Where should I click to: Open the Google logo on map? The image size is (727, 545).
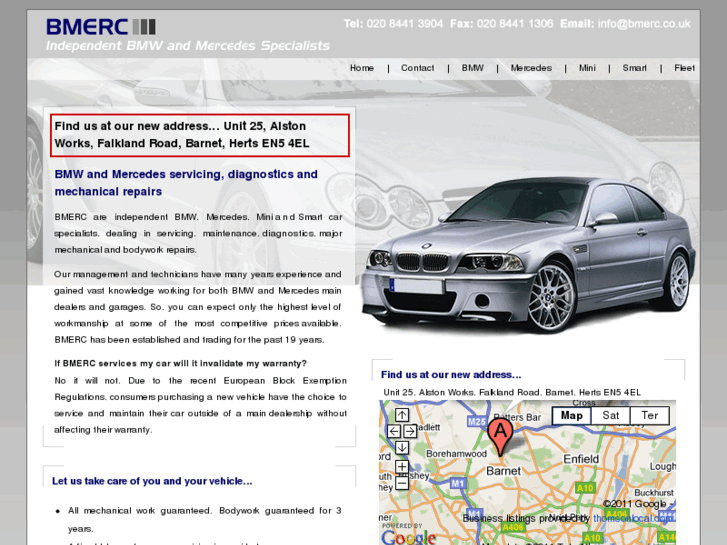408,537
